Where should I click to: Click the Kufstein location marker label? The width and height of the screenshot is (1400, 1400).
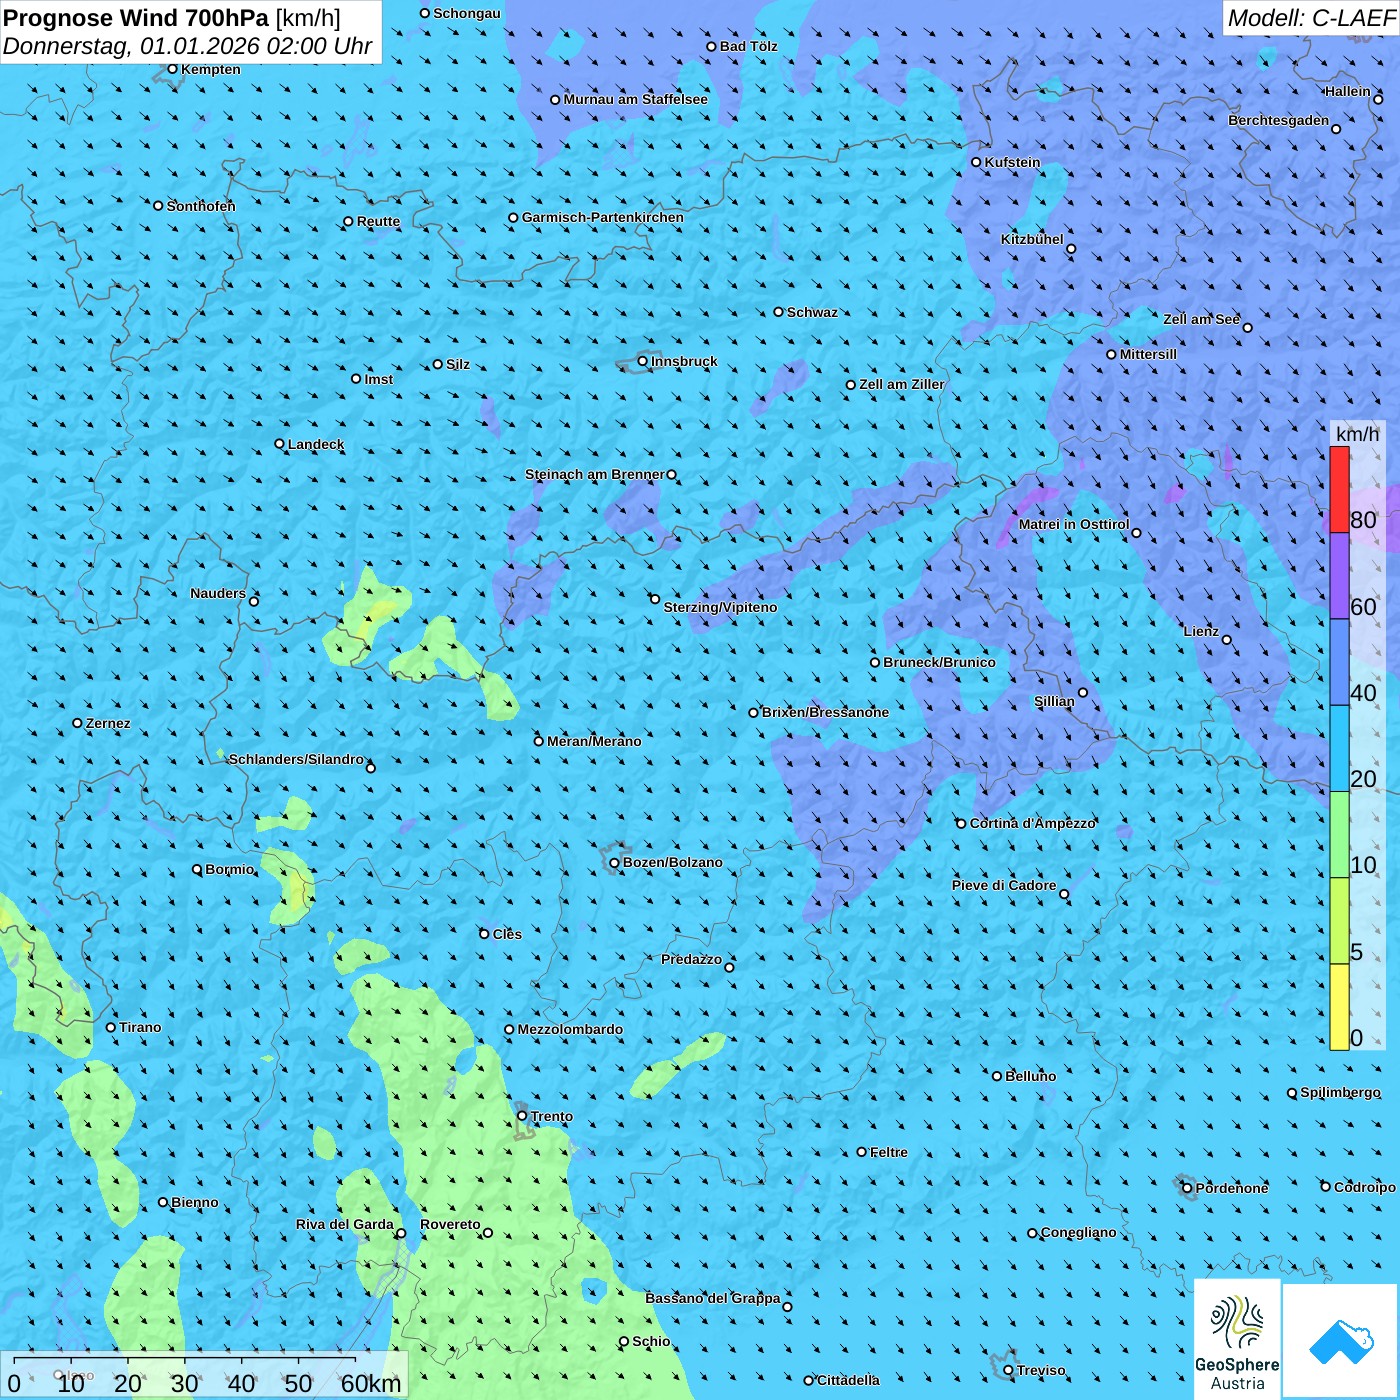(x=1012, y=162)
